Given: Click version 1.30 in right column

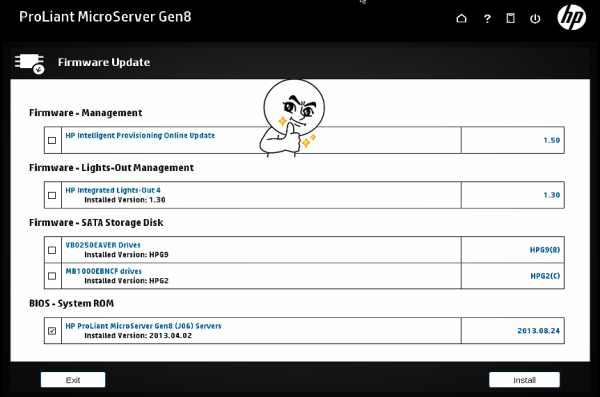Looking at the screenshot, I should [x=551, y=195].
